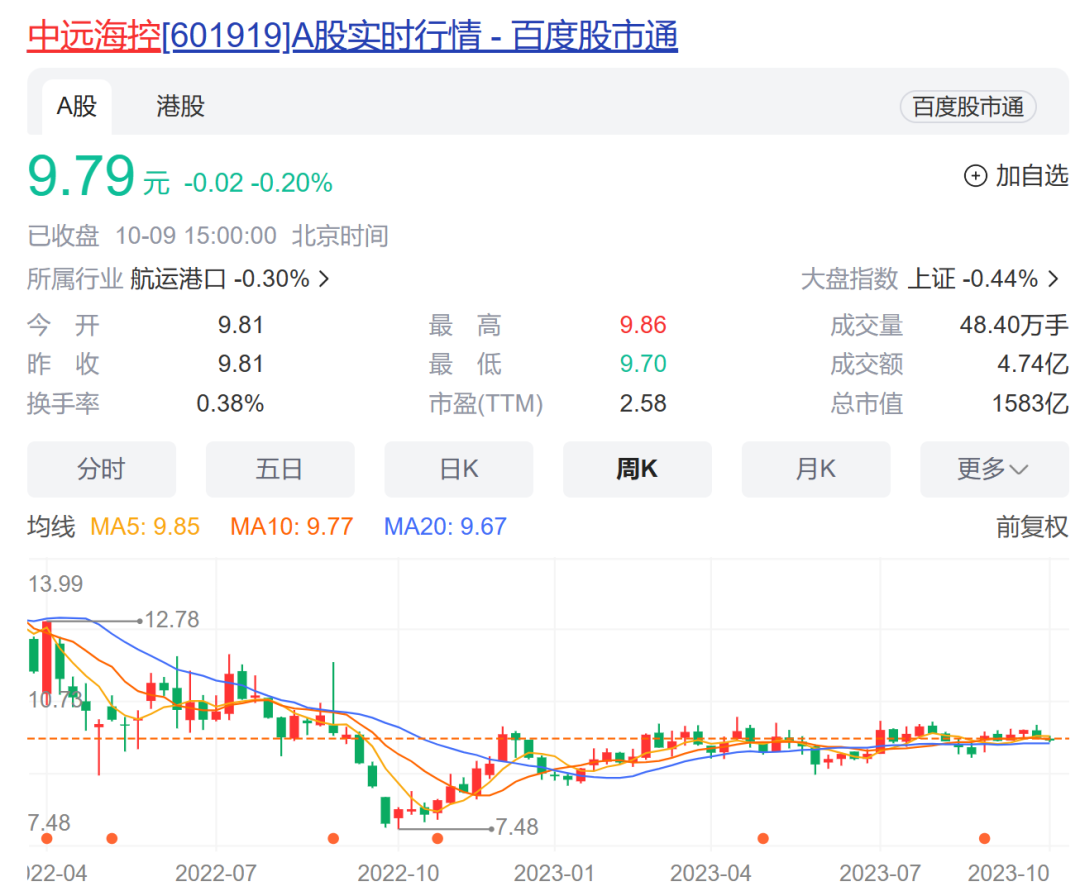Click the 最低 value 9.70

coord(643,364)
